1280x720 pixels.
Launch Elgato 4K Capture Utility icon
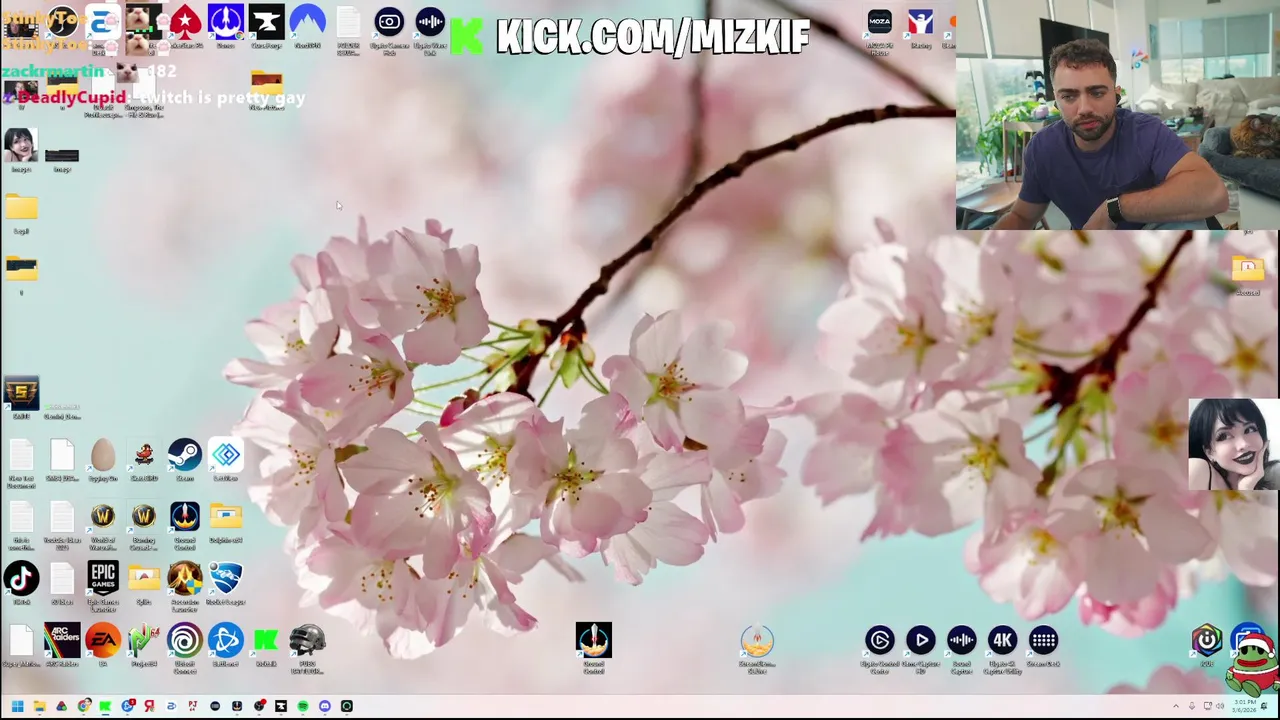tap(1002, 640)
